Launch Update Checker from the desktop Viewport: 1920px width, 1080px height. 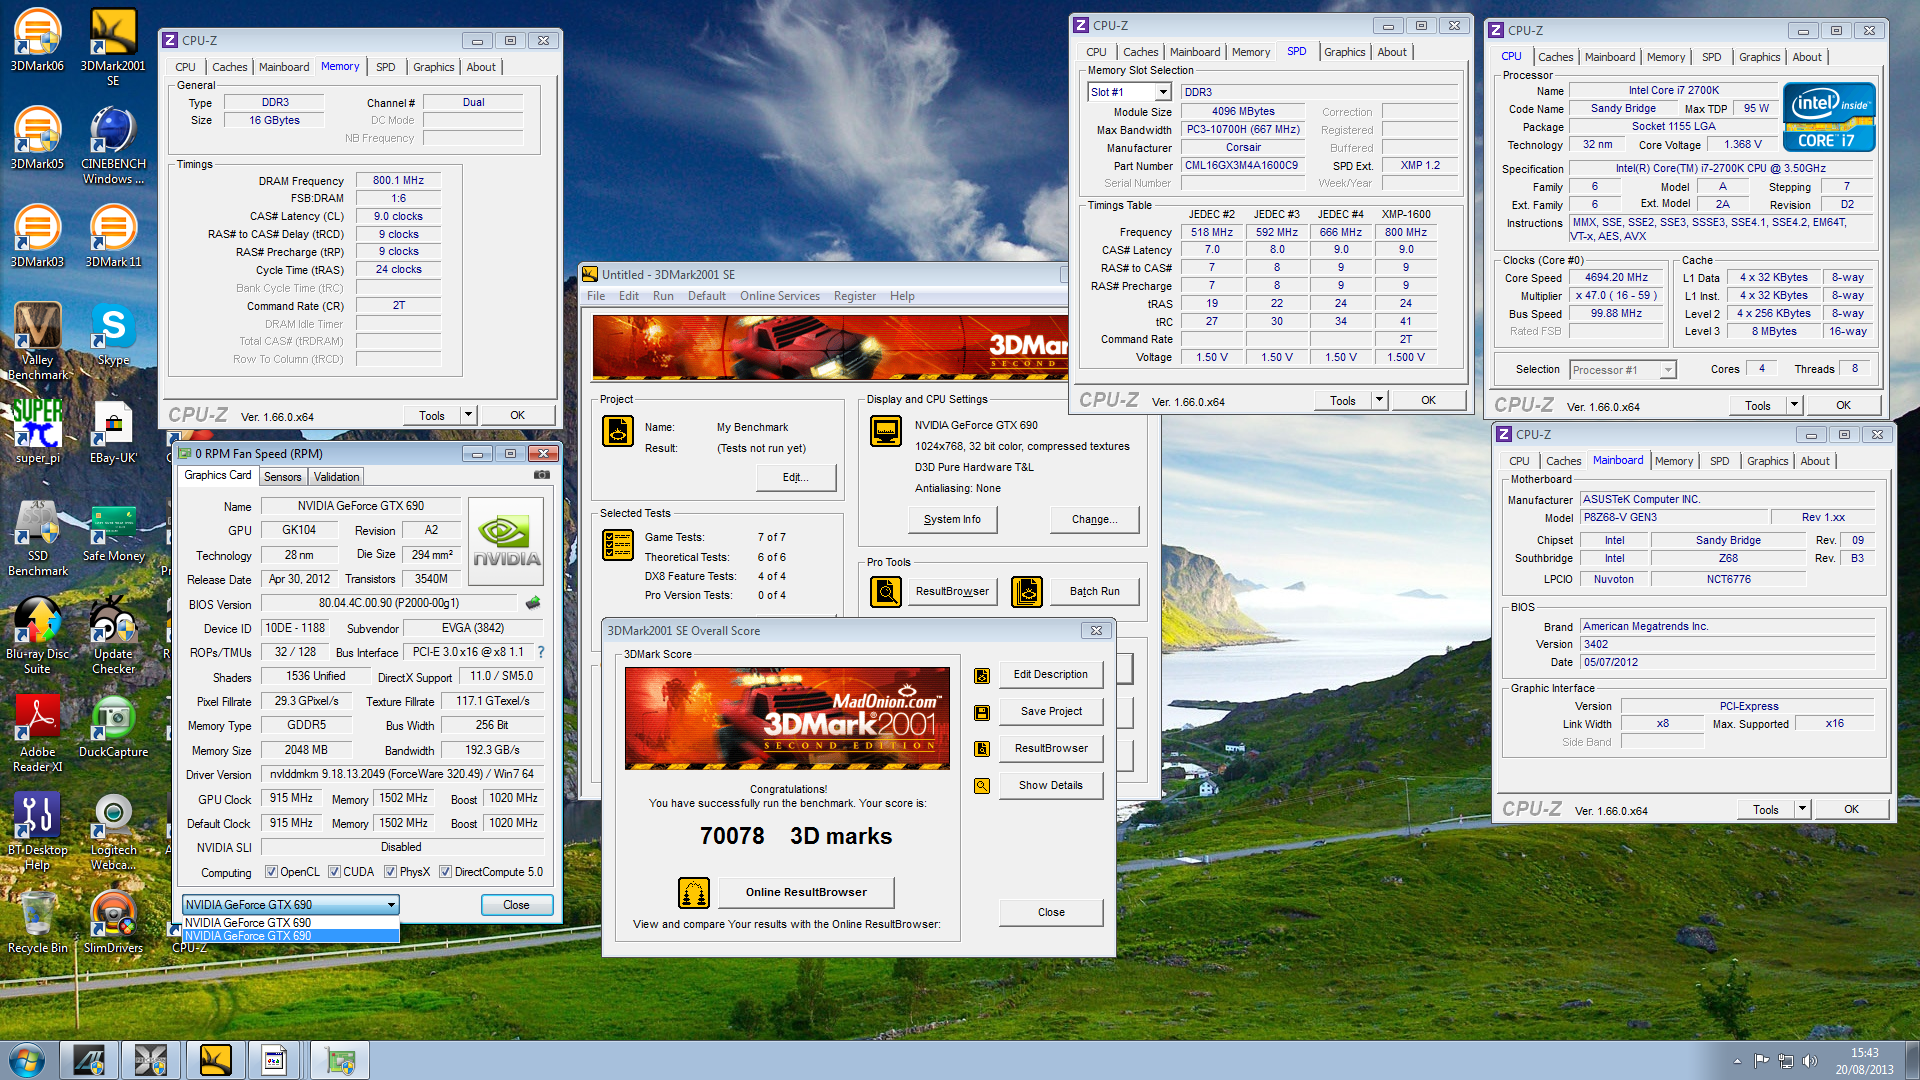113,635
